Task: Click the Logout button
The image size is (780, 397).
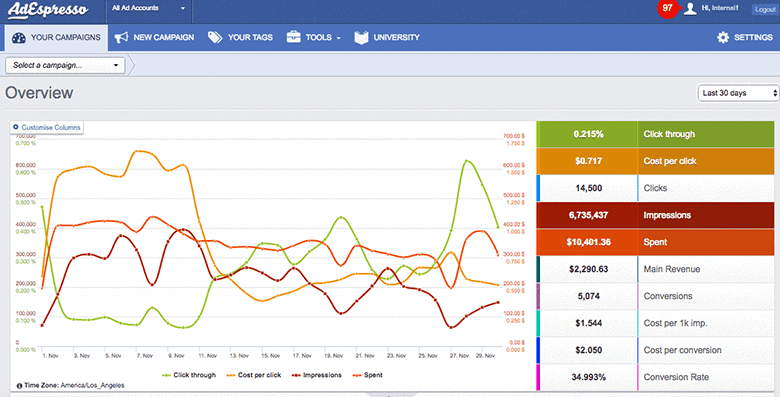Action: (765, 9)
